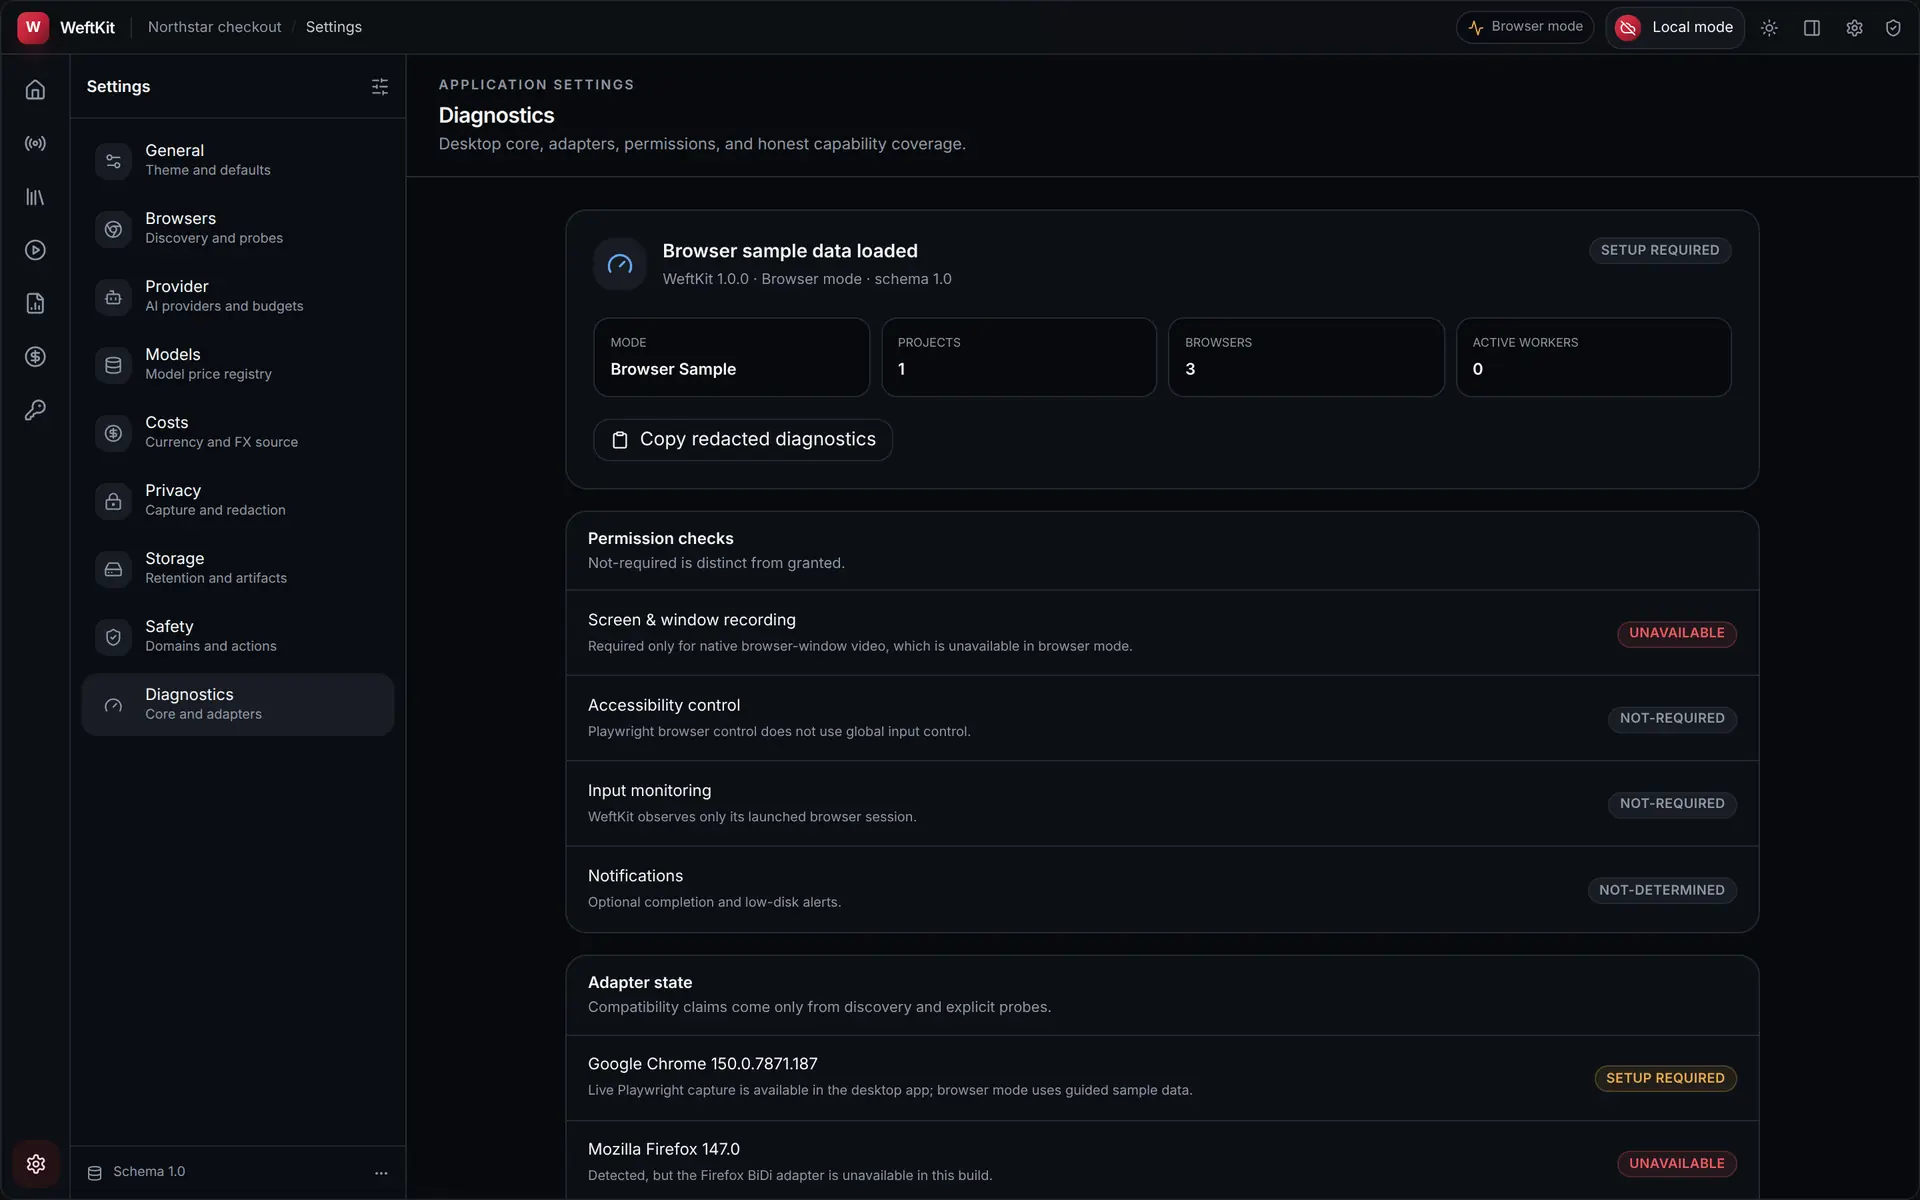
Task: Click UNAVAILABLE badge for Mozilla Firefox
Action: (1677, 1163)
